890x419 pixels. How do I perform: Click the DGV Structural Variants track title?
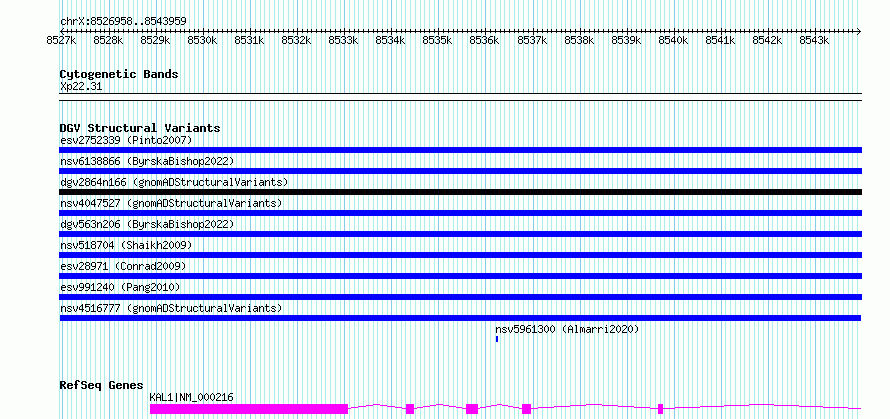[140, 128]
